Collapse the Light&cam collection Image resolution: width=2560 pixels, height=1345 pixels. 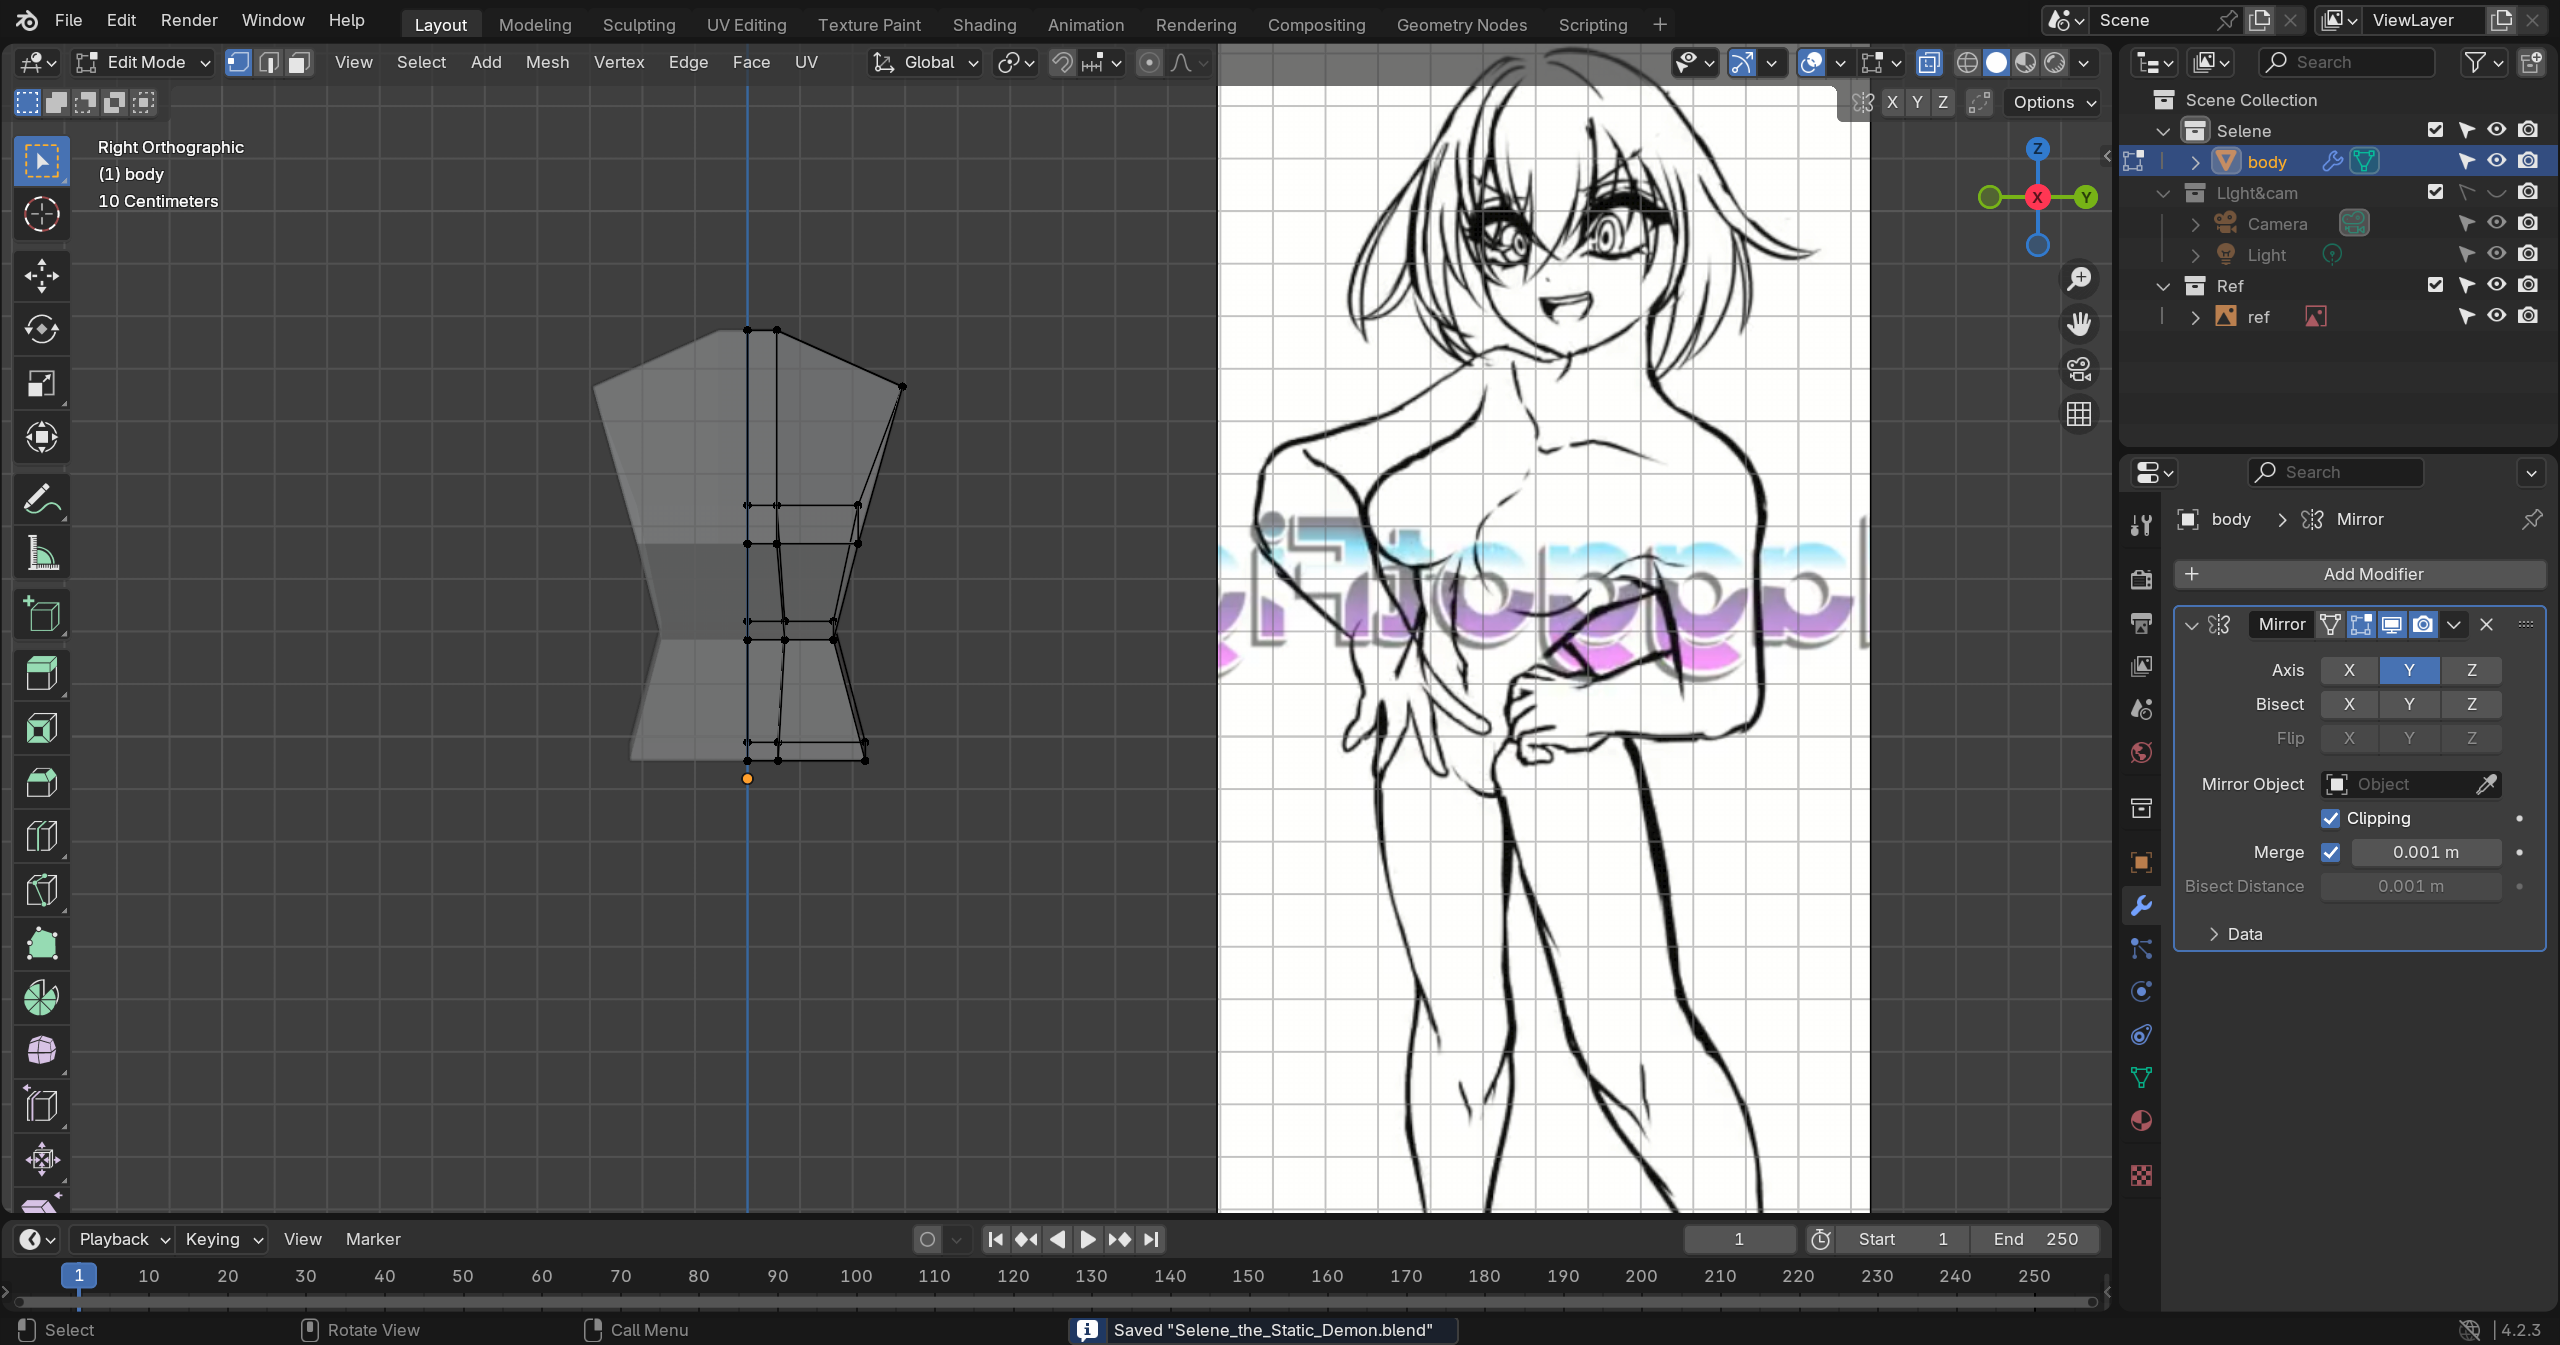coord(2164,193)
